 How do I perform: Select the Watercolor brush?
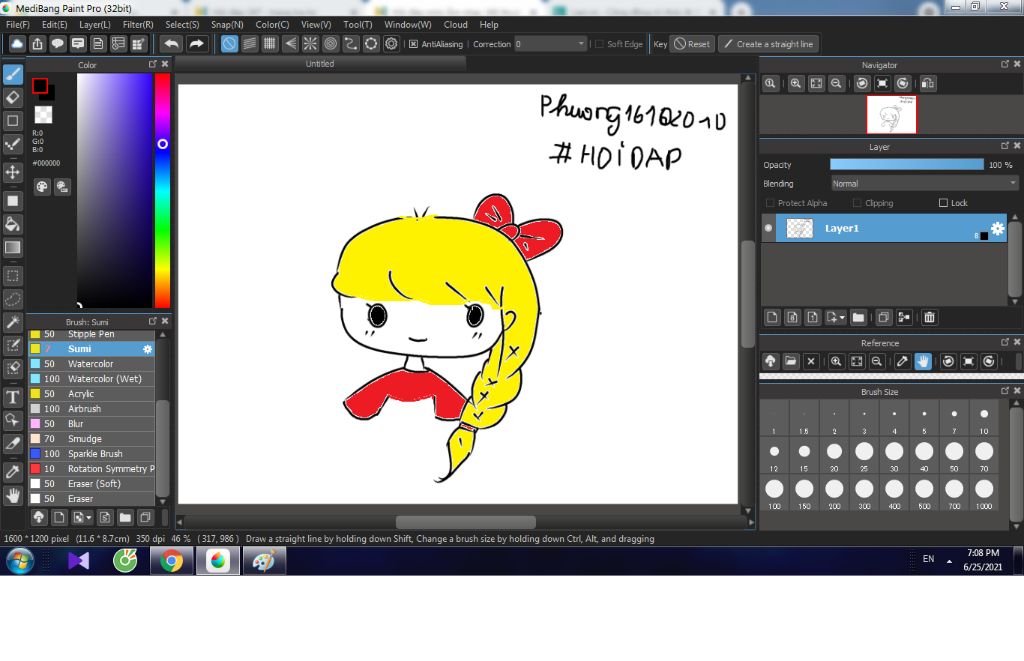[91, 364]
